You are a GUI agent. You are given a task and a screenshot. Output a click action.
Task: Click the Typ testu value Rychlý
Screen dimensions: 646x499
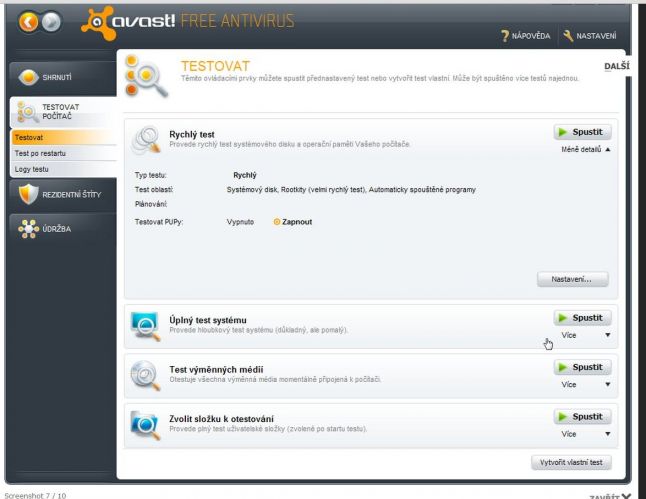245,175
